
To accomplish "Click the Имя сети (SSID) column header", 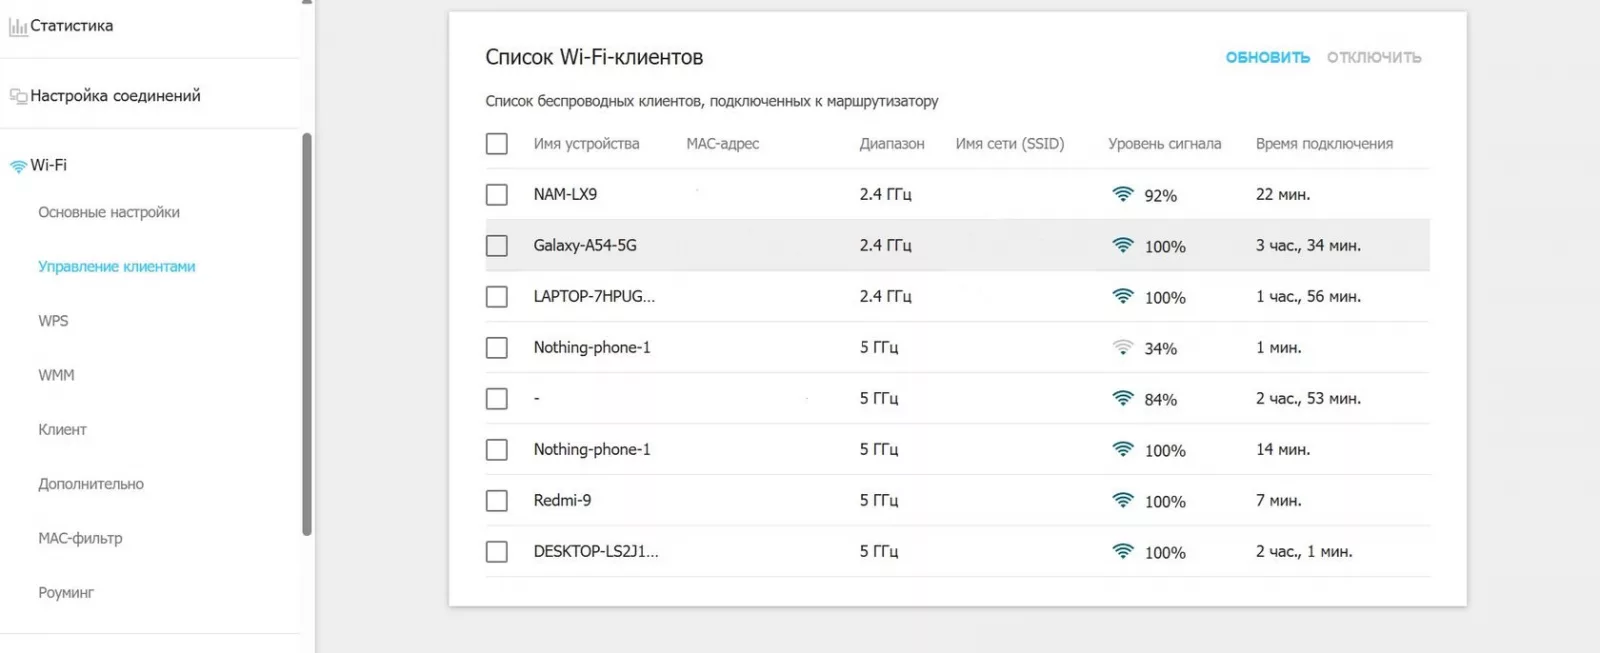I will [1010, 144].
